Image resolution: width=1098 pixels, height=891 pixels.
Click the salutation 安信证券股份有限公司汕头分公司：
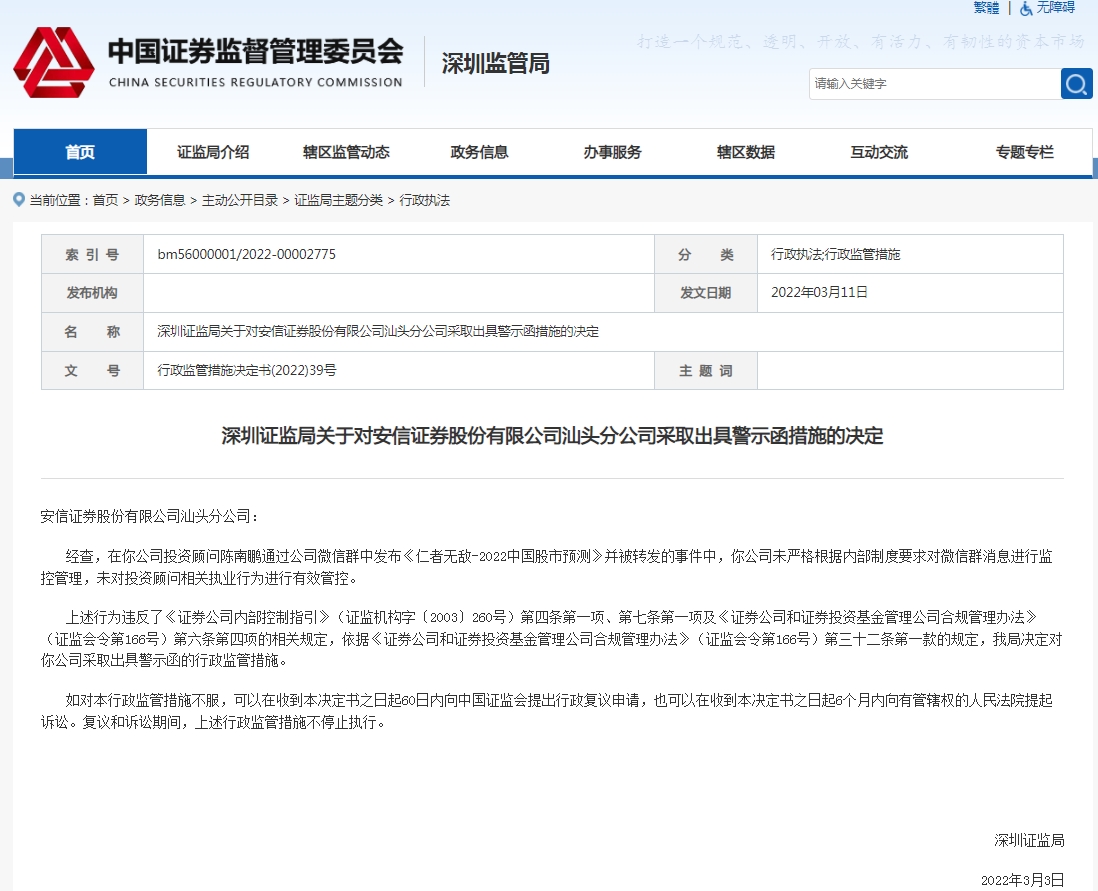coord(149,516)
